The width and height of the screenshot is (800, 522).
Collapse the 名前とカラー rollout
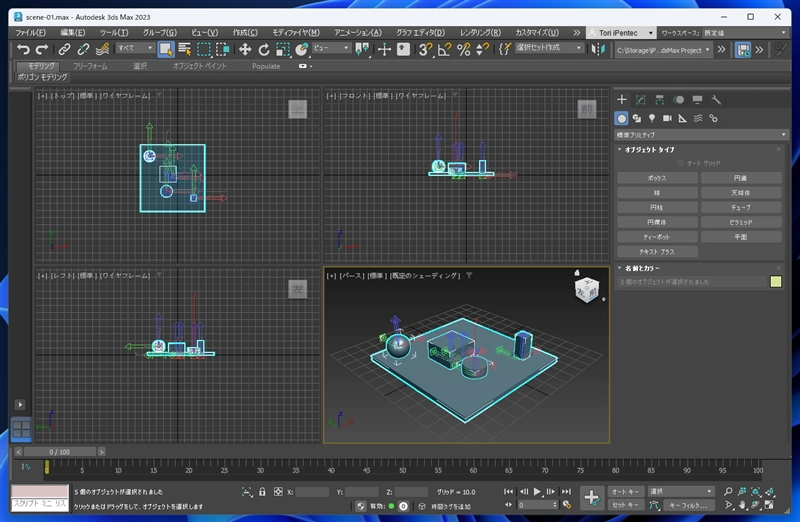pyautogui.click(x=642, y=268)
